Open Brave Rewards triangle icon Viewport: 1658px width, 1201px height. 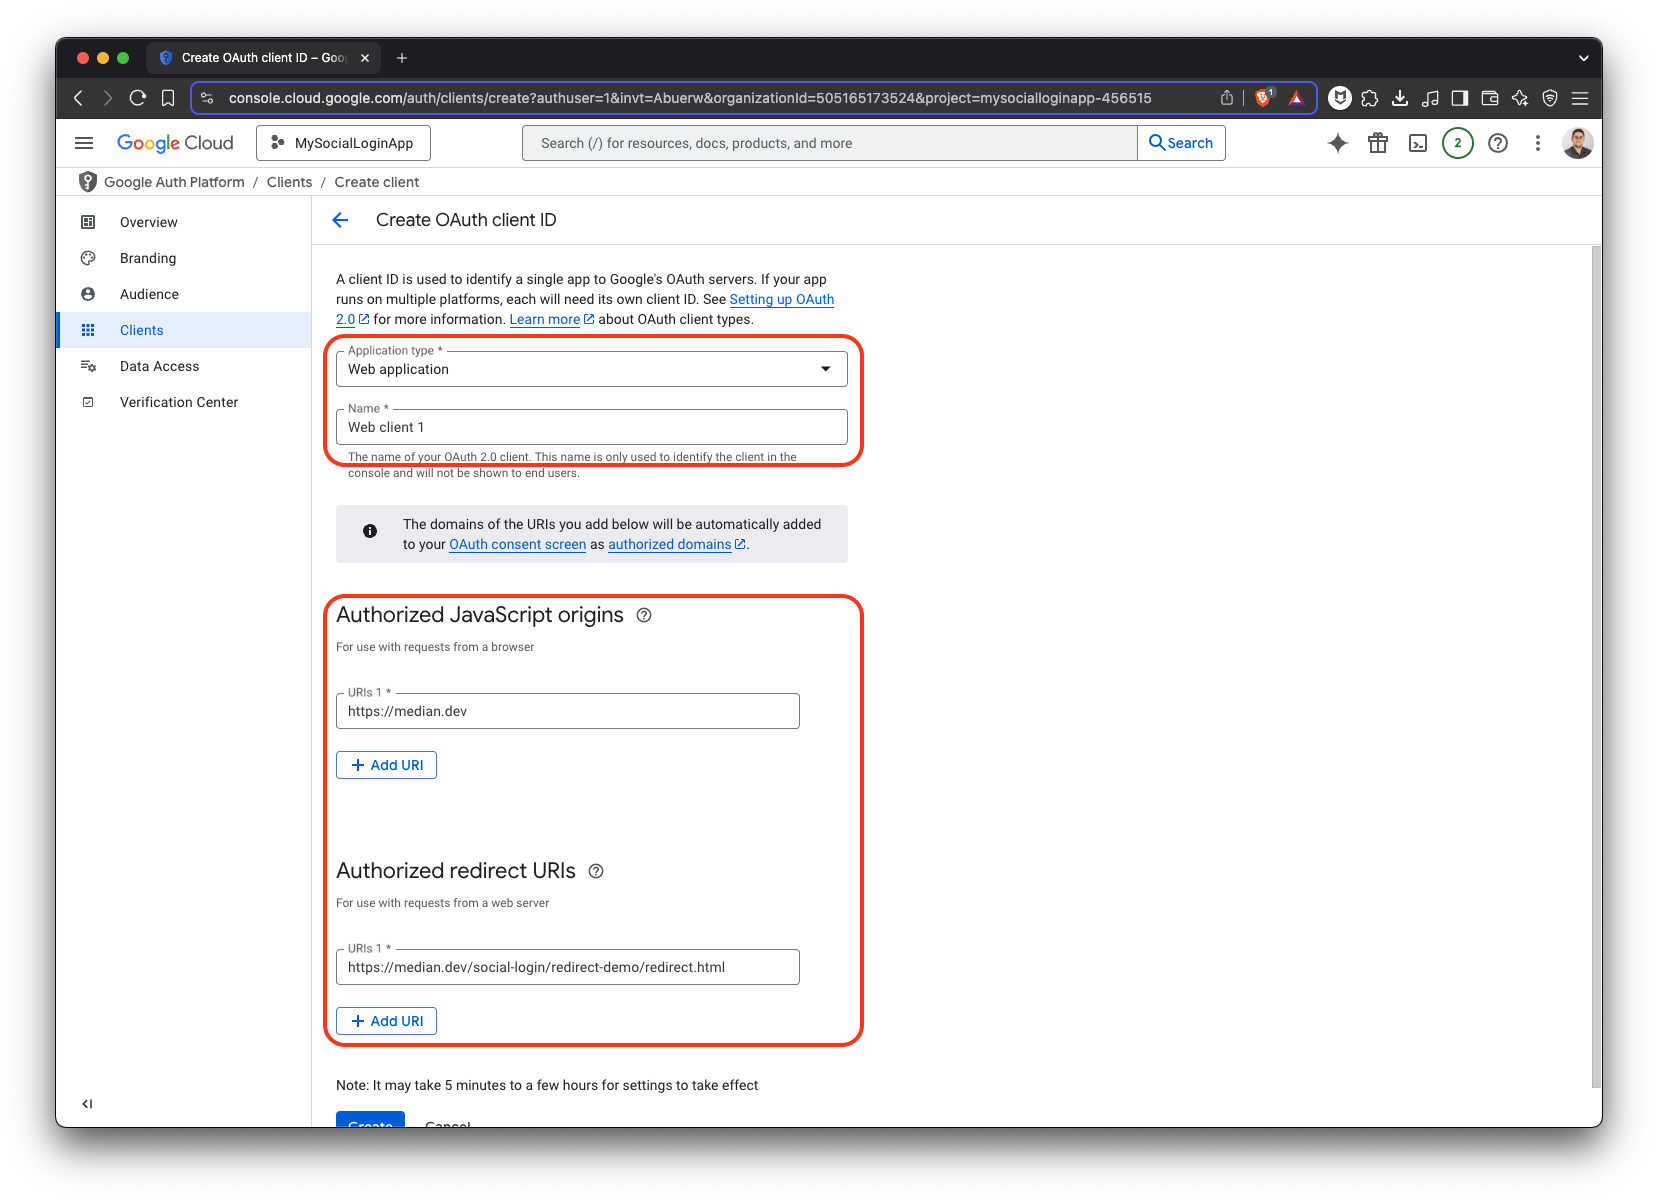coord(1296,98)
